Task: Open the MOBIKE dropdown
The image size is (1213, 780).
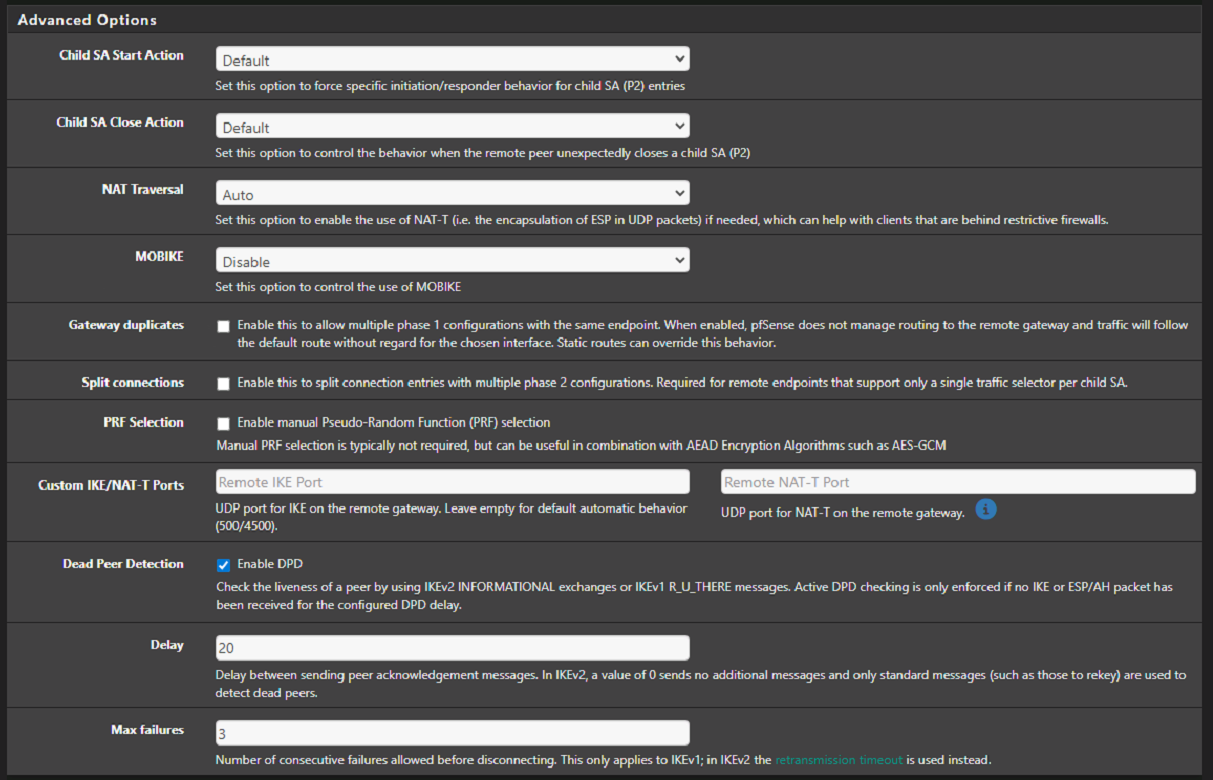Action: 452,261
